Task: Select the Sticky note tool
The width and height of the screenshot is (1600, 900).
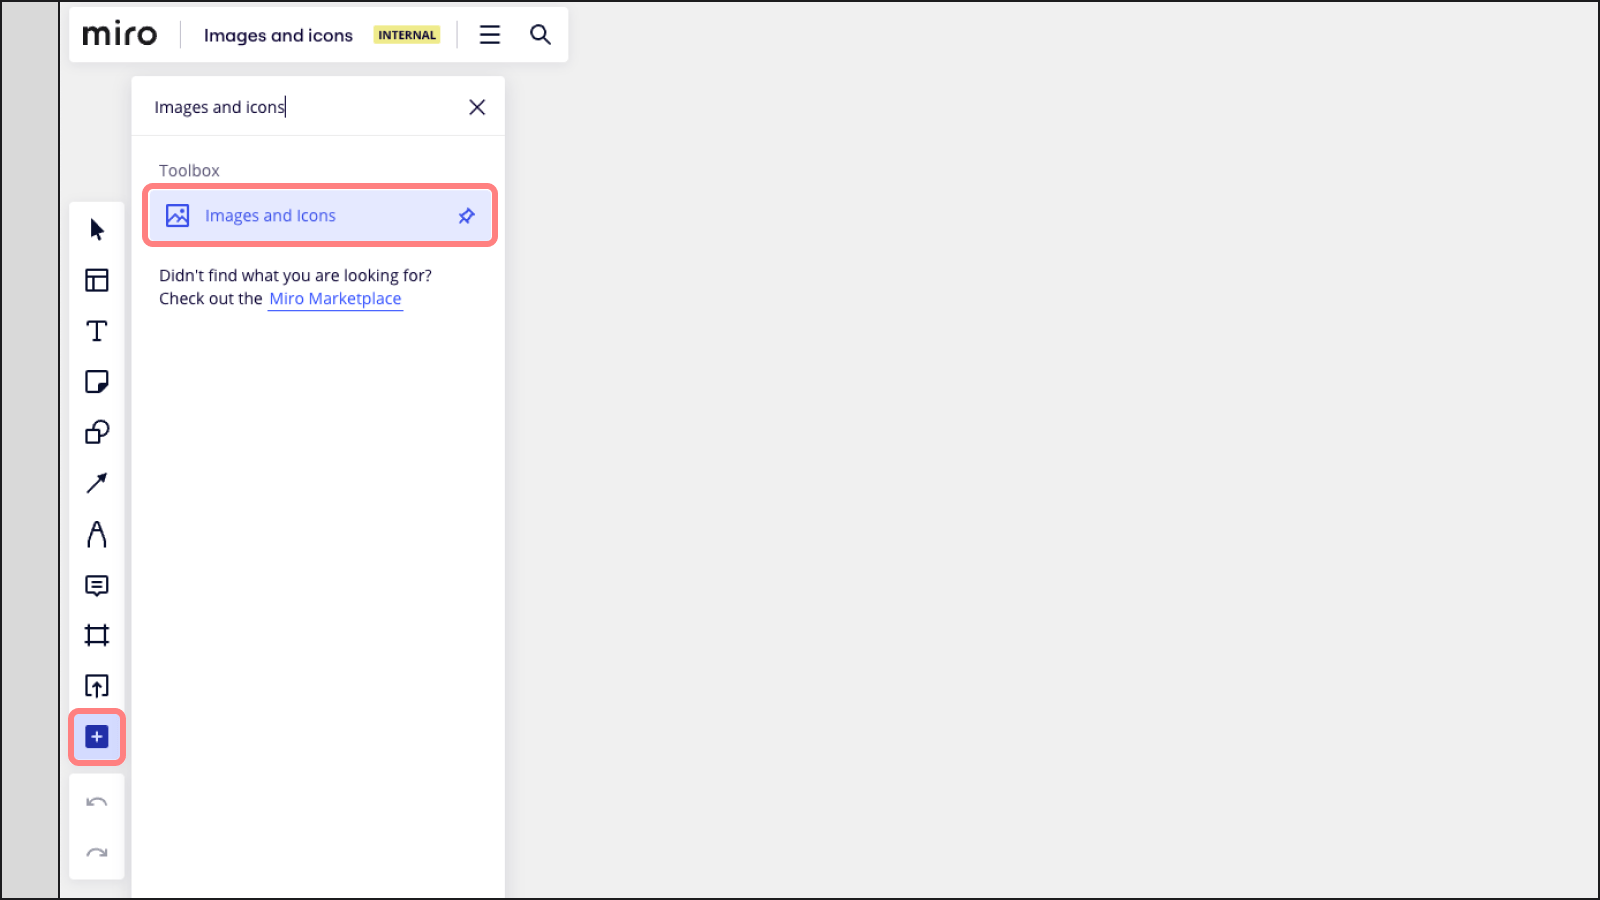Action: click(x=97, y=381)
